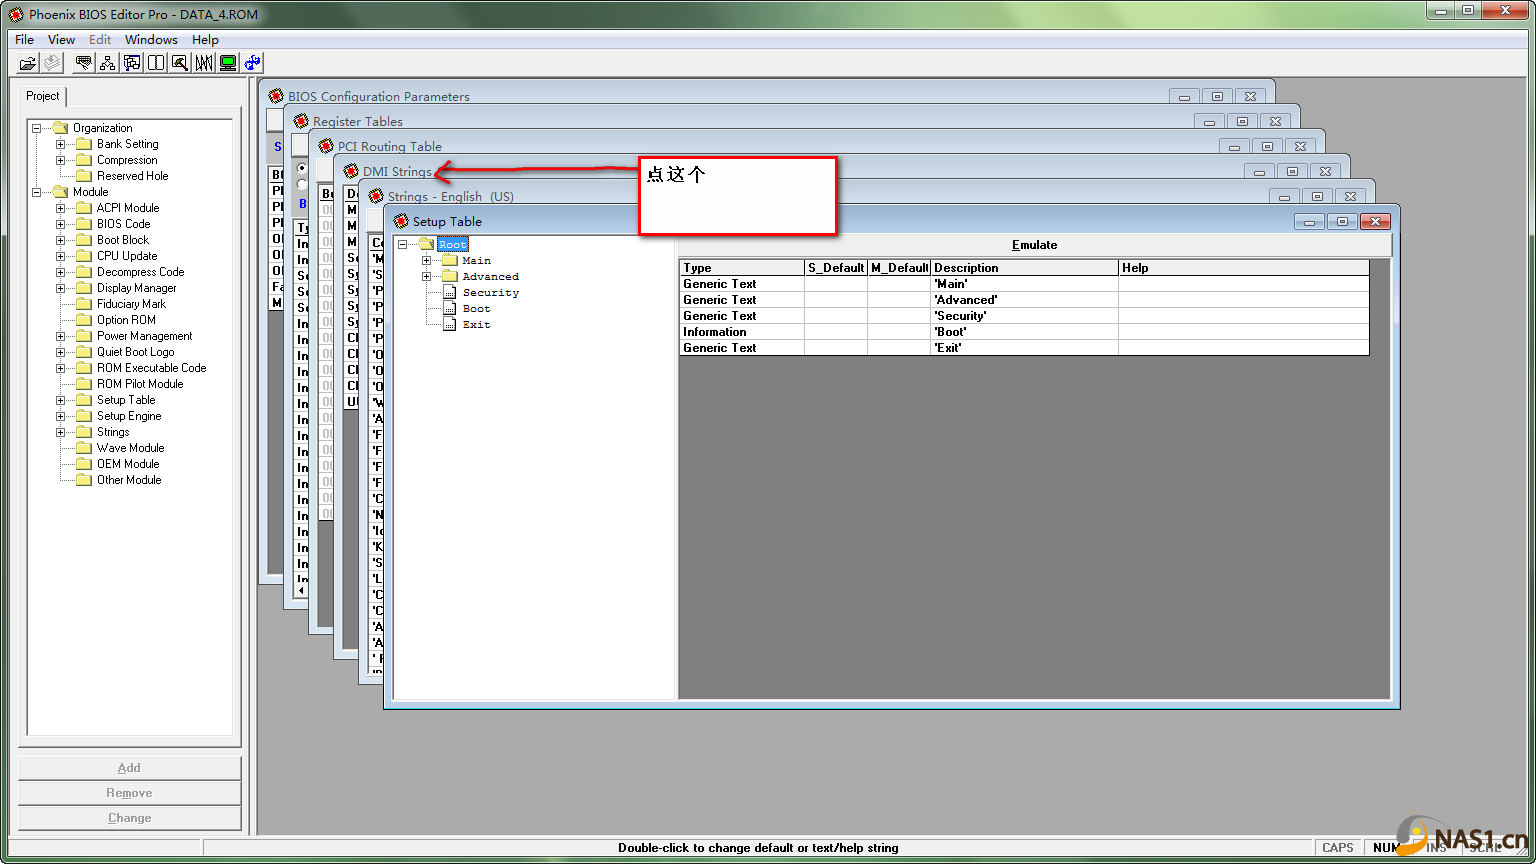Expand the ACPI Module node
The width and height of the screenshot is (1536, 864).
(61, 208)
